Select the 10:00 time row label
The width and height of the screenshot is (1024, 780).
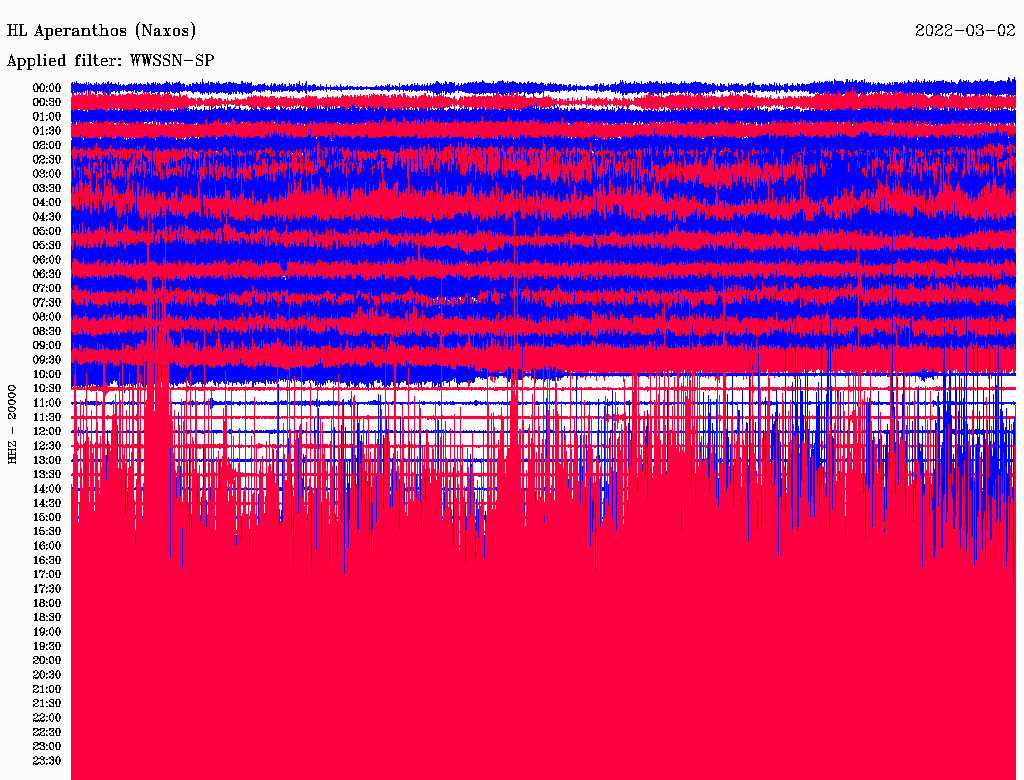click(x=47, y=374)
